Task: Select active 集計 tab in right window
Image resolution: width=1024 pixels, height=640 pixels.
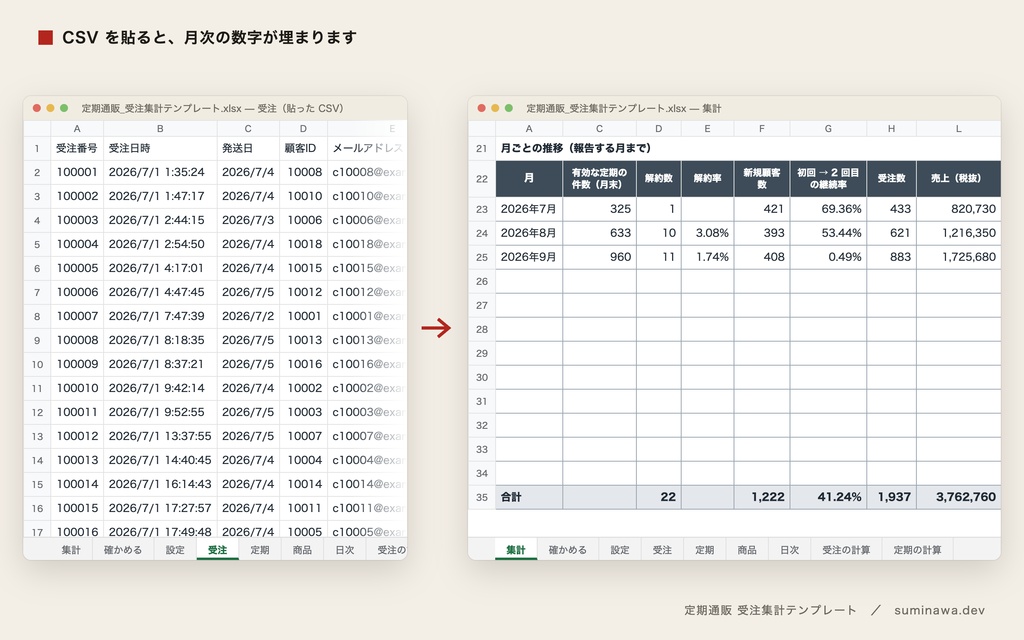Action: [516, 550]
